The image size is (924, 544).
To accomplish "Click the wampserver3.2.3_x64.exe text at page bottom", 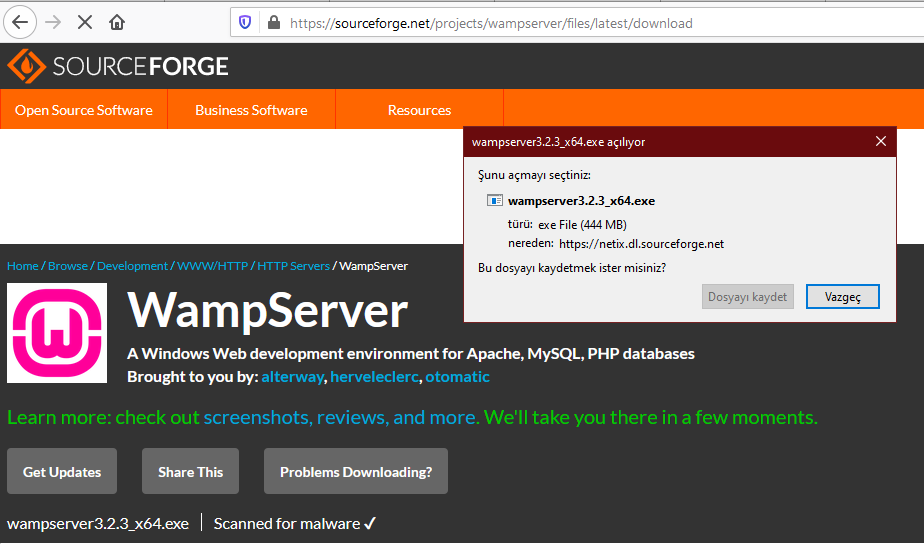I will (98, 523).
